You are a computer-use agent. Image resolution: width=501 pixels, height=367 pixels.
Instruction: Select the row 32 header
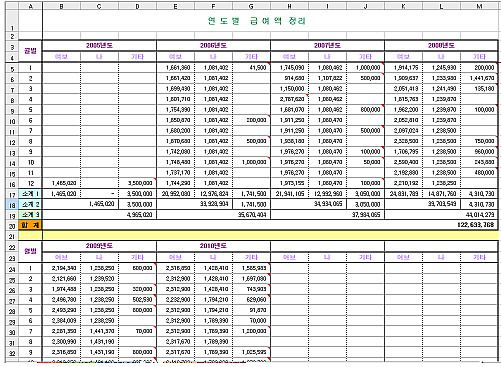point(12,352)
